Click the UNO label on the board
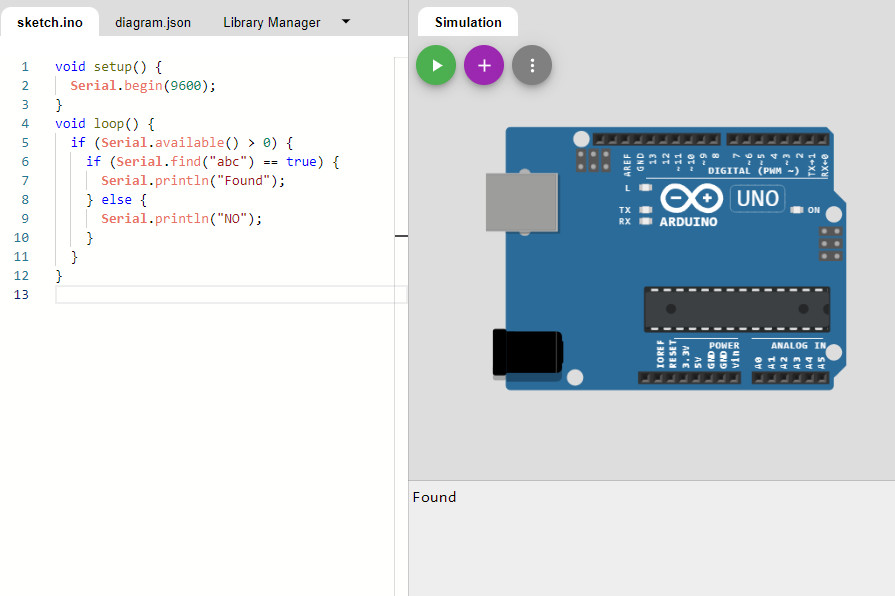This screenshot has height=596, width=895. pyautogui.click(x=757, y=199)
